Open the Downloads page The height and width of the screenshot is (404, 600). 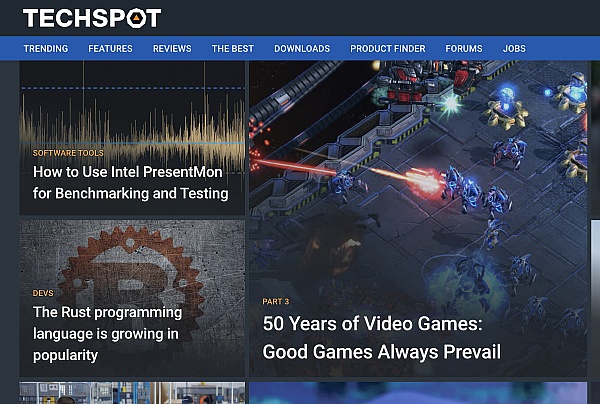[302, 49]
